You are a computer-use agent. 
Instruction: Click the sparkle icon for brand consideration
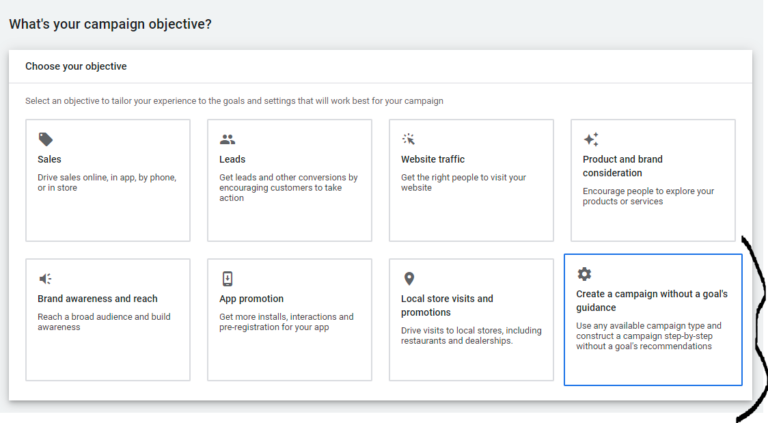click(591, 139)
